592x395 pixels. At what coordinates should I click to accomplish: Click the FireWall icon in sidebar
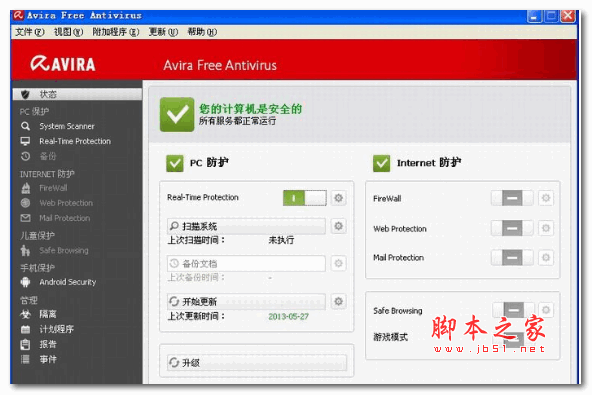(25, 188)
